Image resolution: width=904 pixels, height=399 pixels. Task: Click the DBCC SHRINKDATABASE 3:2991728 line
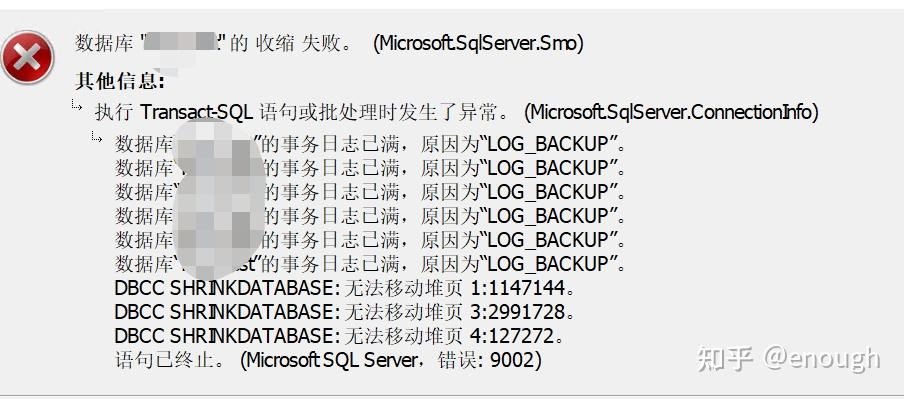coord(345,312)
